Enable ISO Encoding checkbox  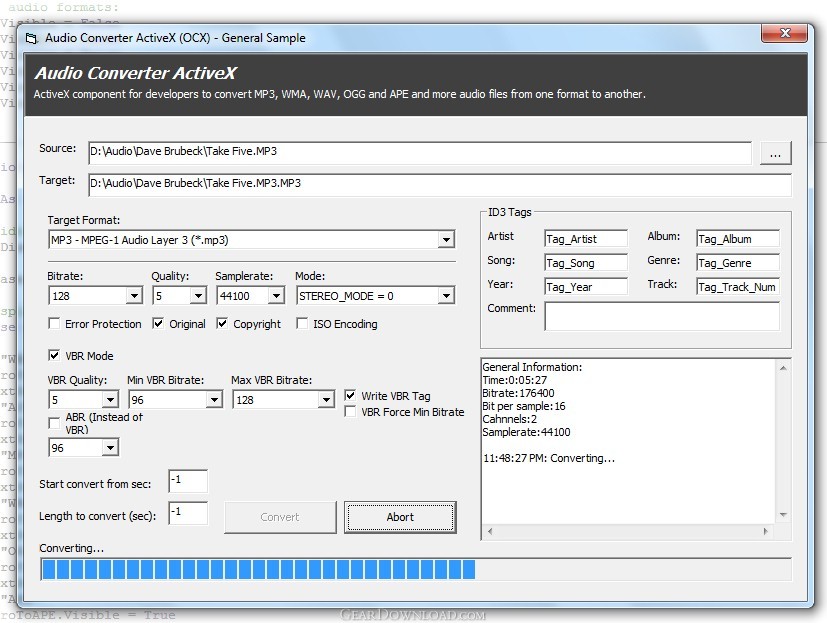302,323
